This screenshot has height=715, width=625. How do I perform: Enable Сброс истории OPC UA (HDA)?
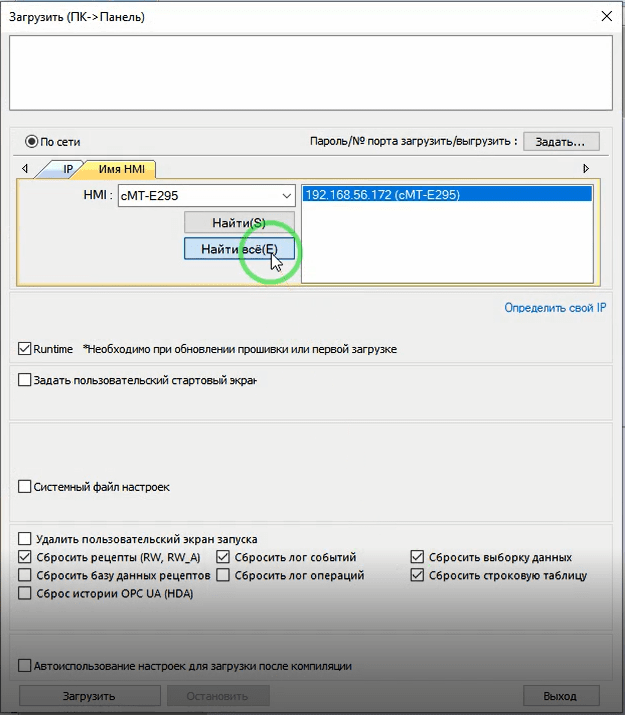[25, 593]
